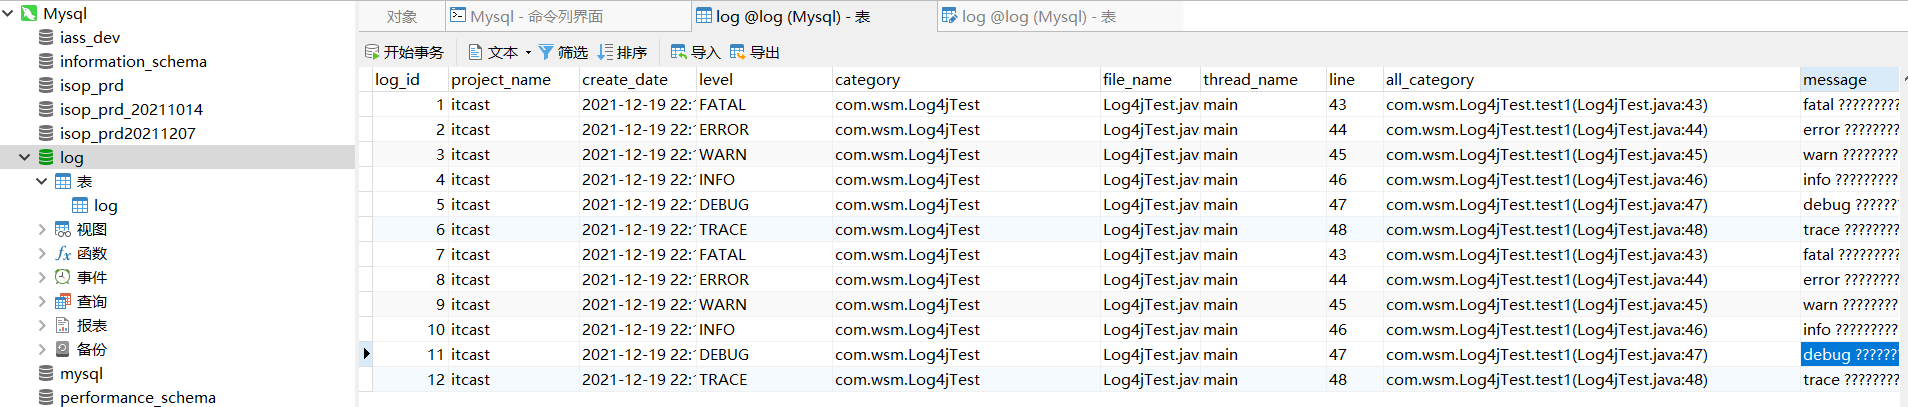Click the Export (导出) toolbar icon
The image size is (1908, 407).
[738, 52]
